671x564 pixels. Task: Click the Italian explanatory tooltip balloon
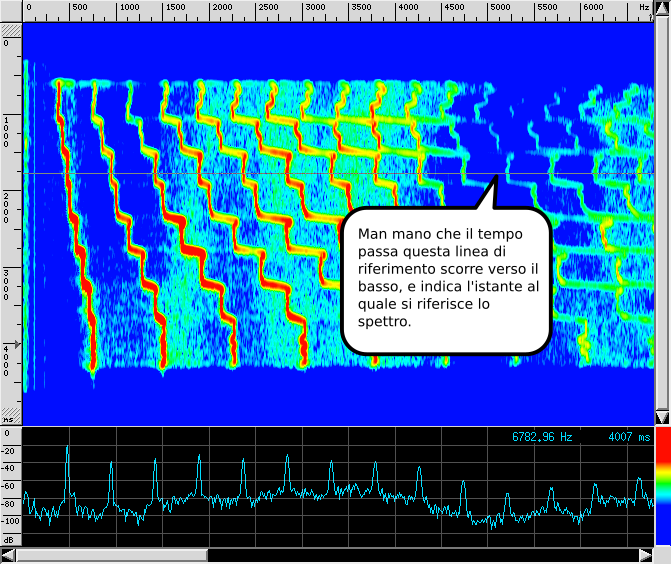click(446, 280)
